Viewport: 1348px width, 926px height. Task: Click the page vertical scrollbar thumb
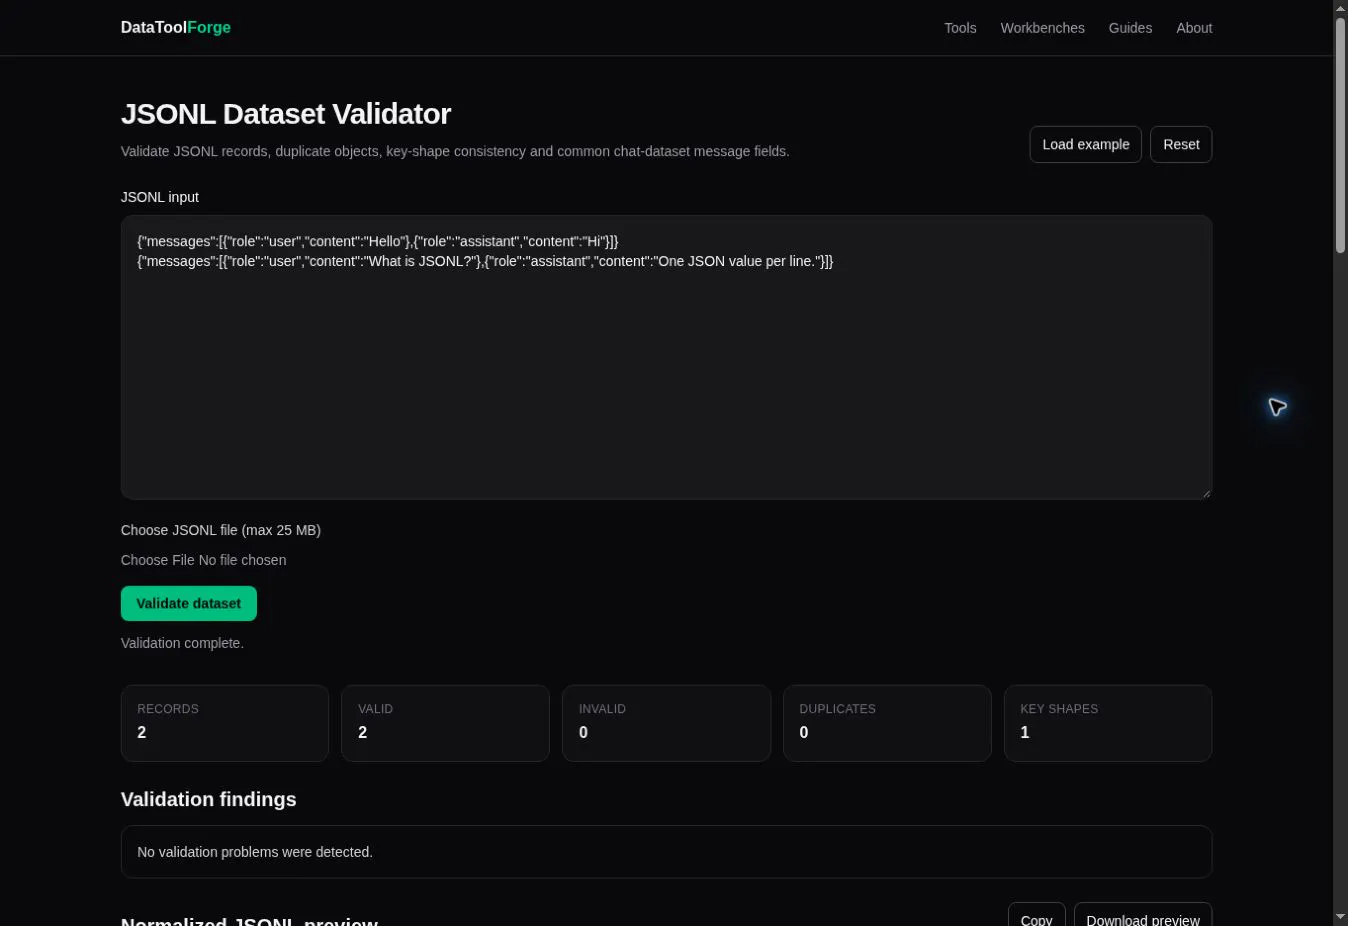pos(1340,135)
